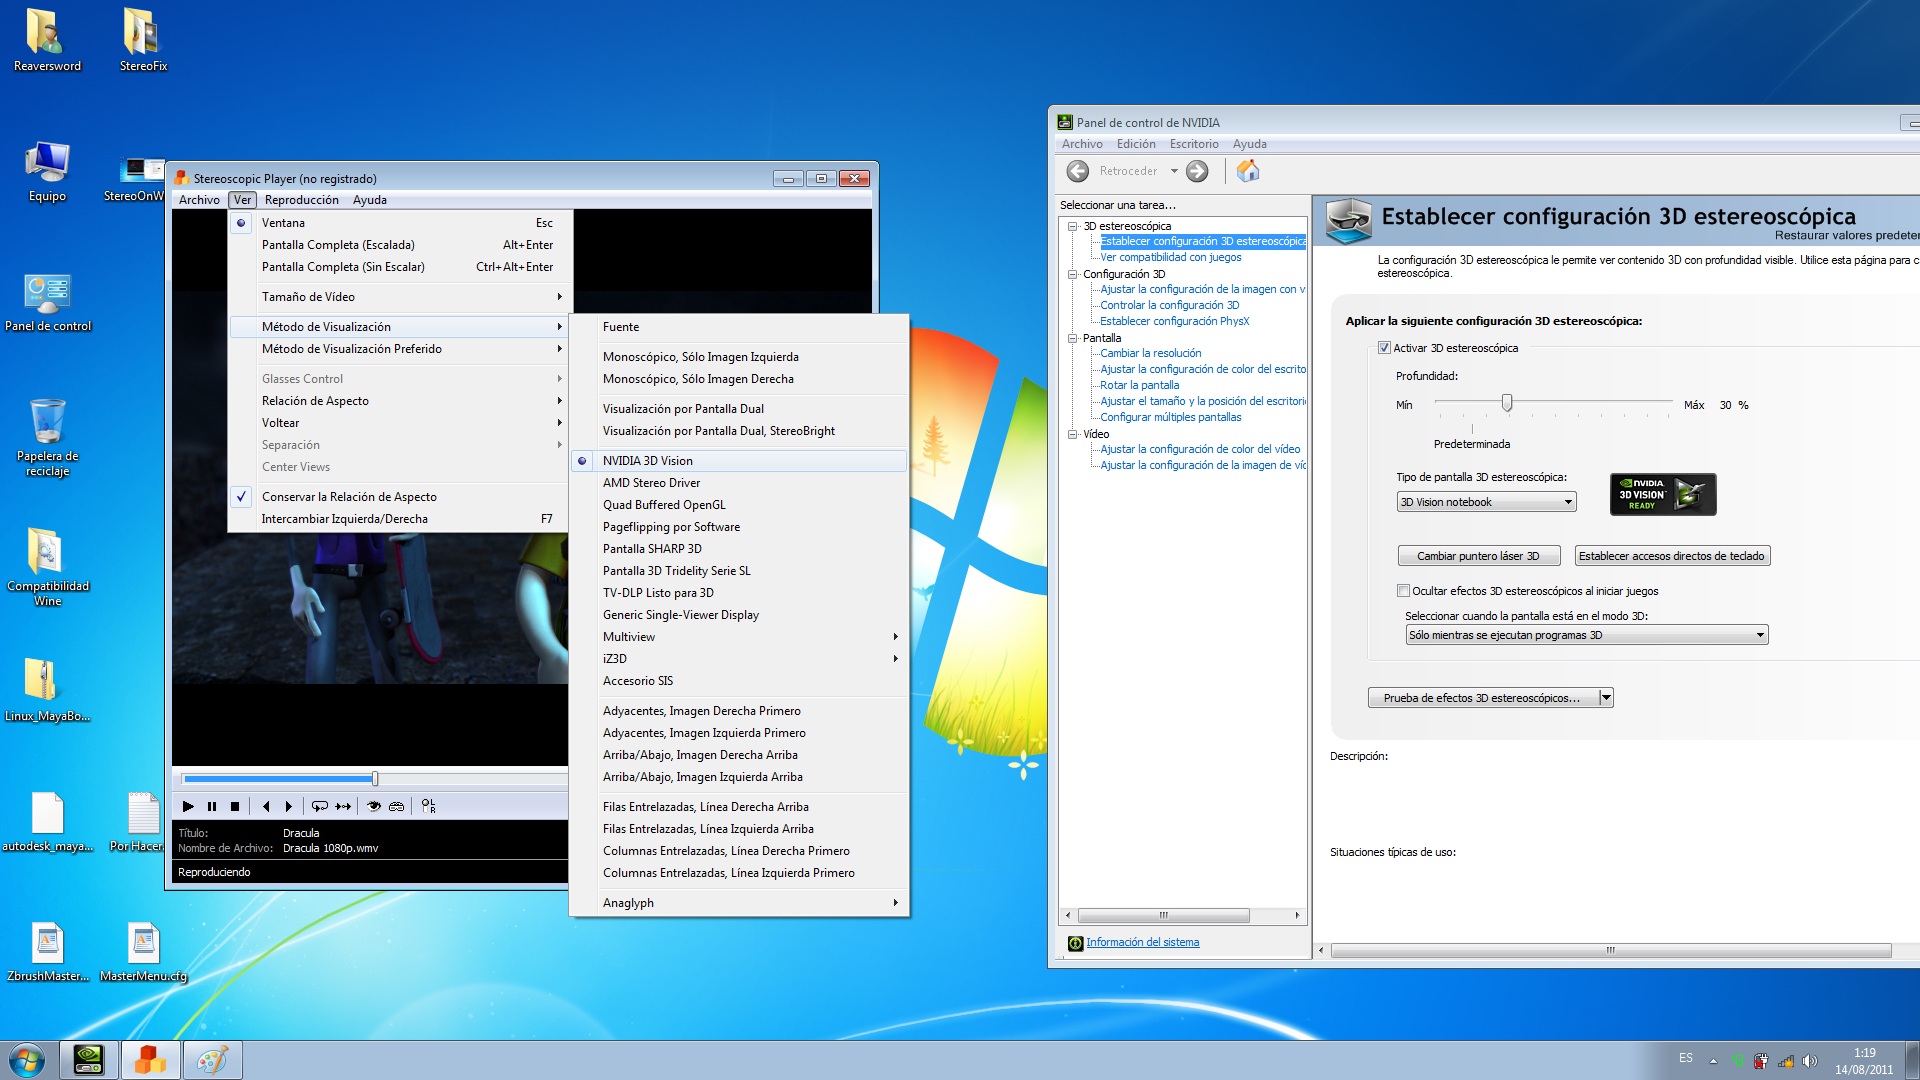Collapse the Vídeo tree node
The height and width of the screenshot is (1080, 1920).
pyautogui.click(x=1072, y=434)
